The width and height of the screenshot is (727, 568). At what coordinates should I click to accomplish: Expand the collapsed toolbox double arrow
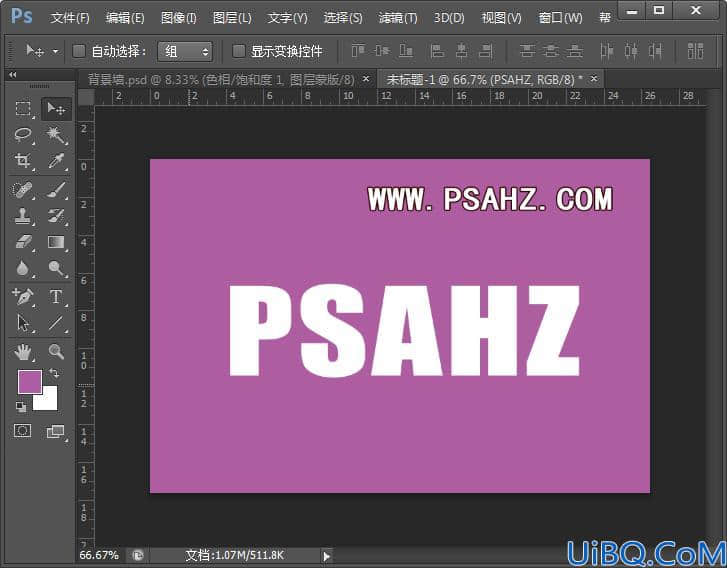[13, 75]
